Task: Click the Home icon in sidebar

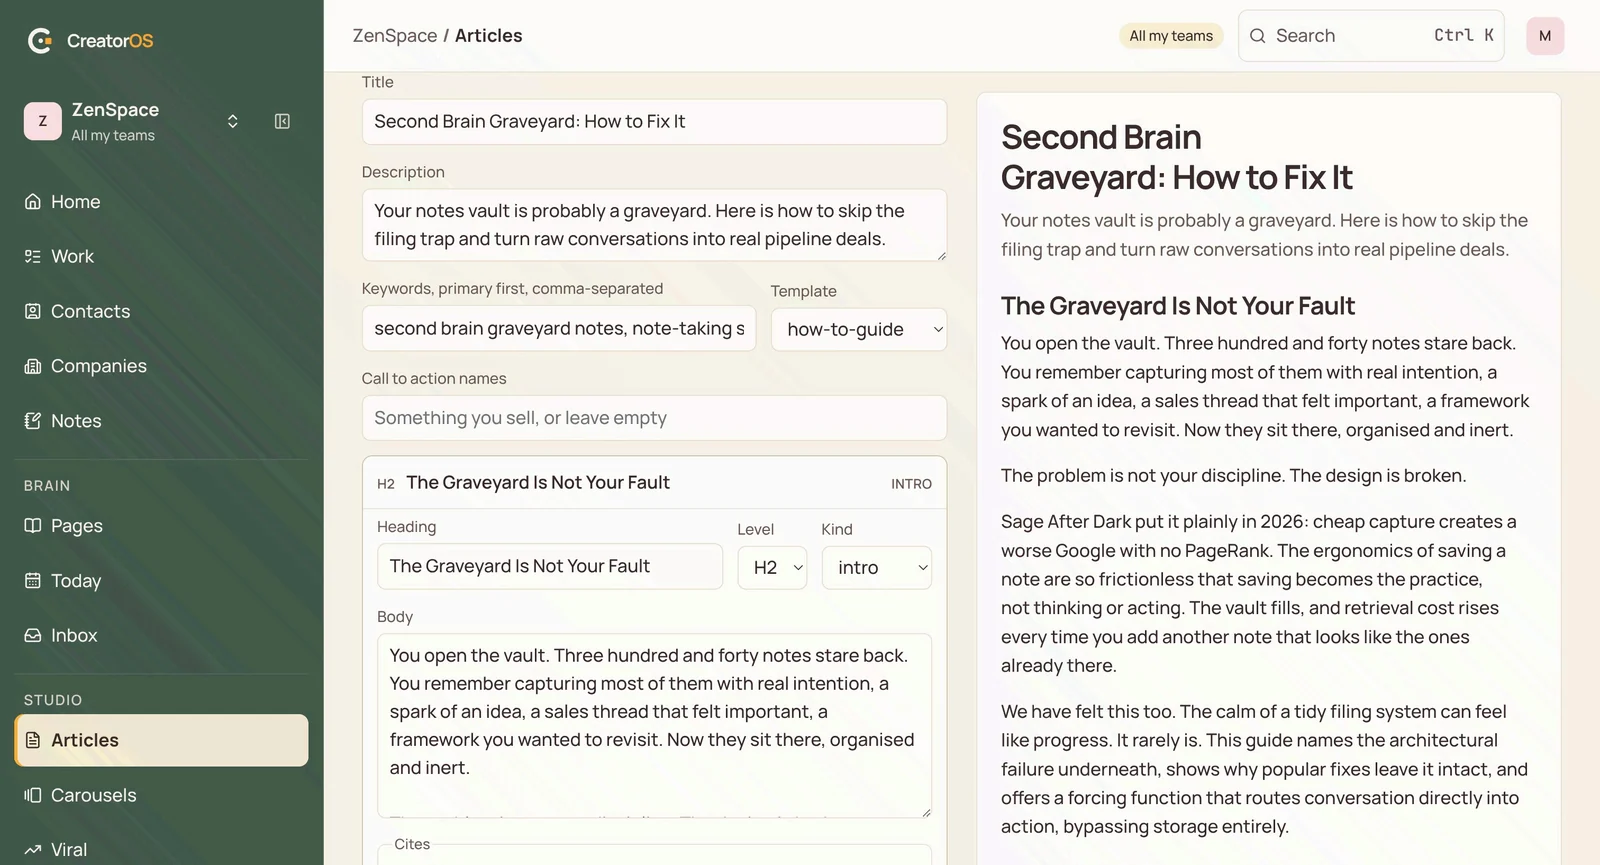Action: click(x=33, y=201)
